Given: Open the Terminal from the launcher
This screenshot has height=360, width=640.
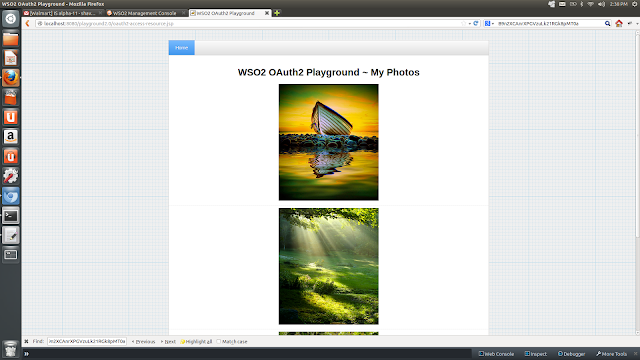Looking at the screenshot, I should [x=11, y=216].
